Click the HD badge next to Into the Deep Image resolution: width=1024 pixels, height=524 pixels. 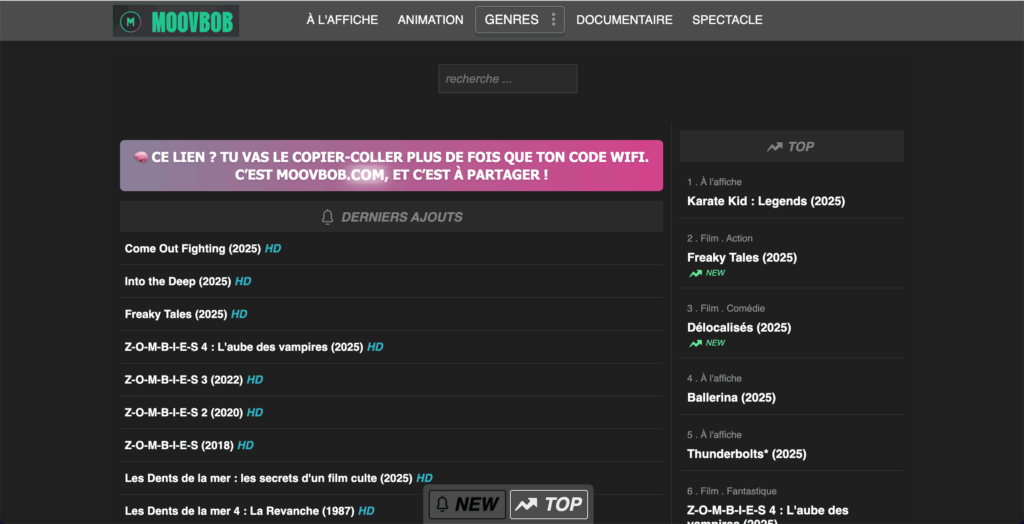click(243, 282)
